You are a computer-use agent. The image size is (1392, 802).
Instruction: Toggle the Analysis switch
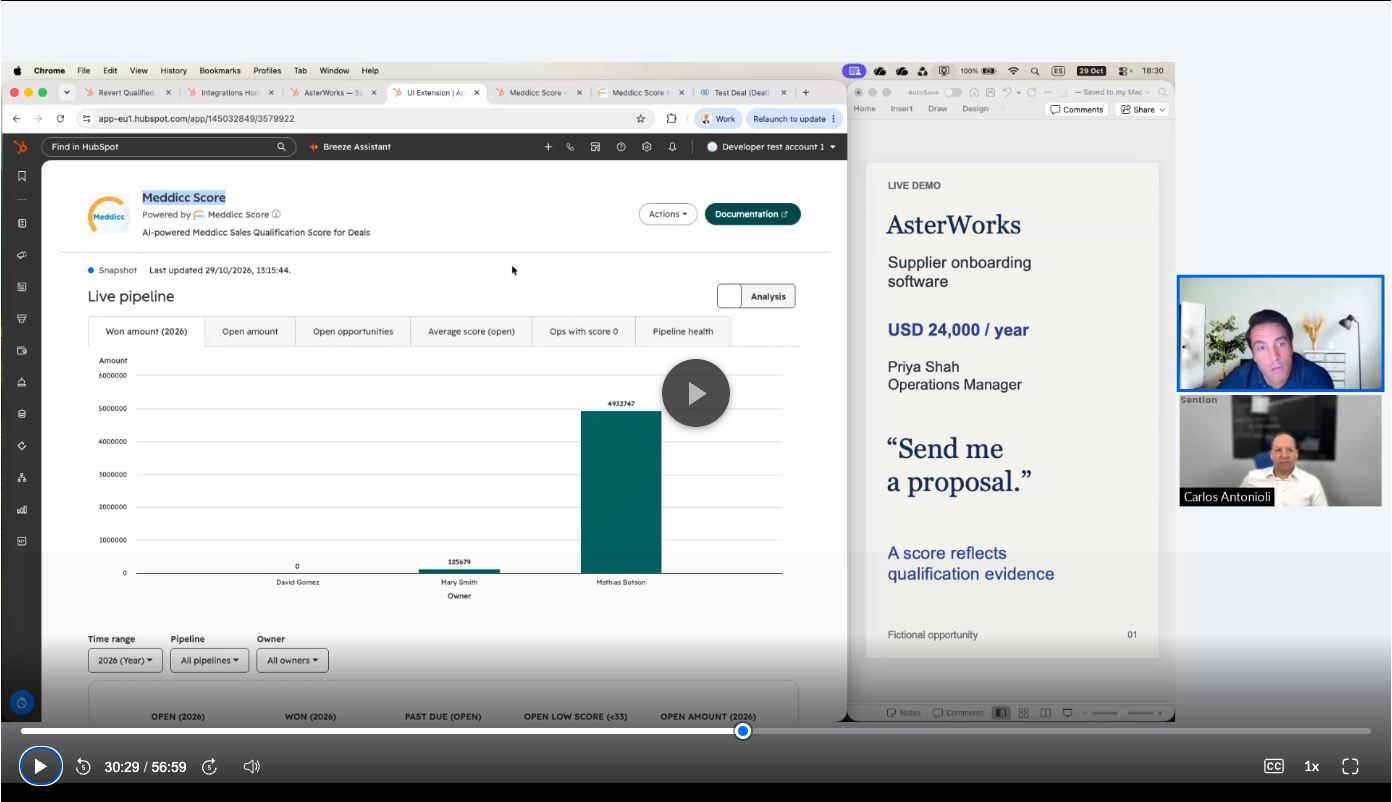(756, 296)
